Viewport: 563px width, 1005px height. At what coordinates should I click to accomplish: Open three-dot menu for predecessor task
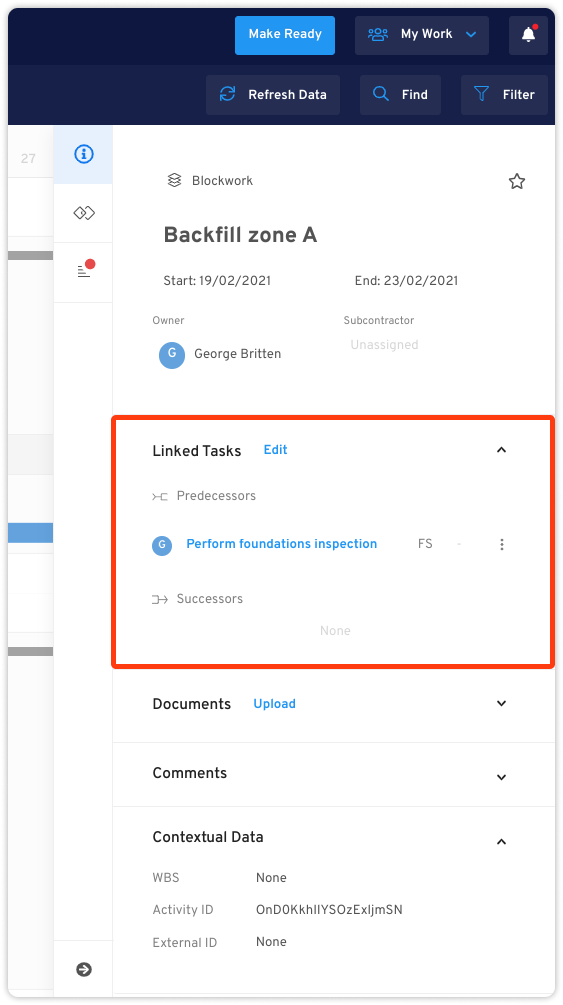(x=501, y=544)
